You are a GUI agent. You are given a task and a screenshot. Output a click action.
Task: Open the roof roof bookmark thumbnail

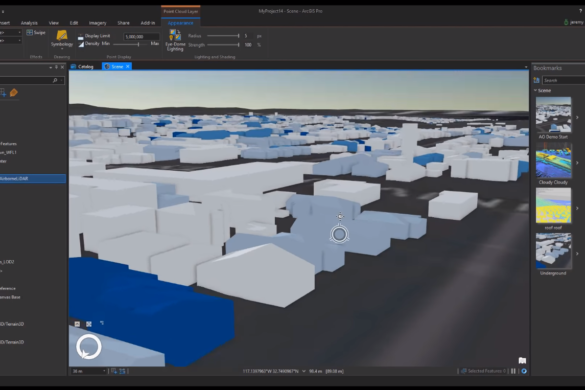pyautogui.click(x=553, y=206)
